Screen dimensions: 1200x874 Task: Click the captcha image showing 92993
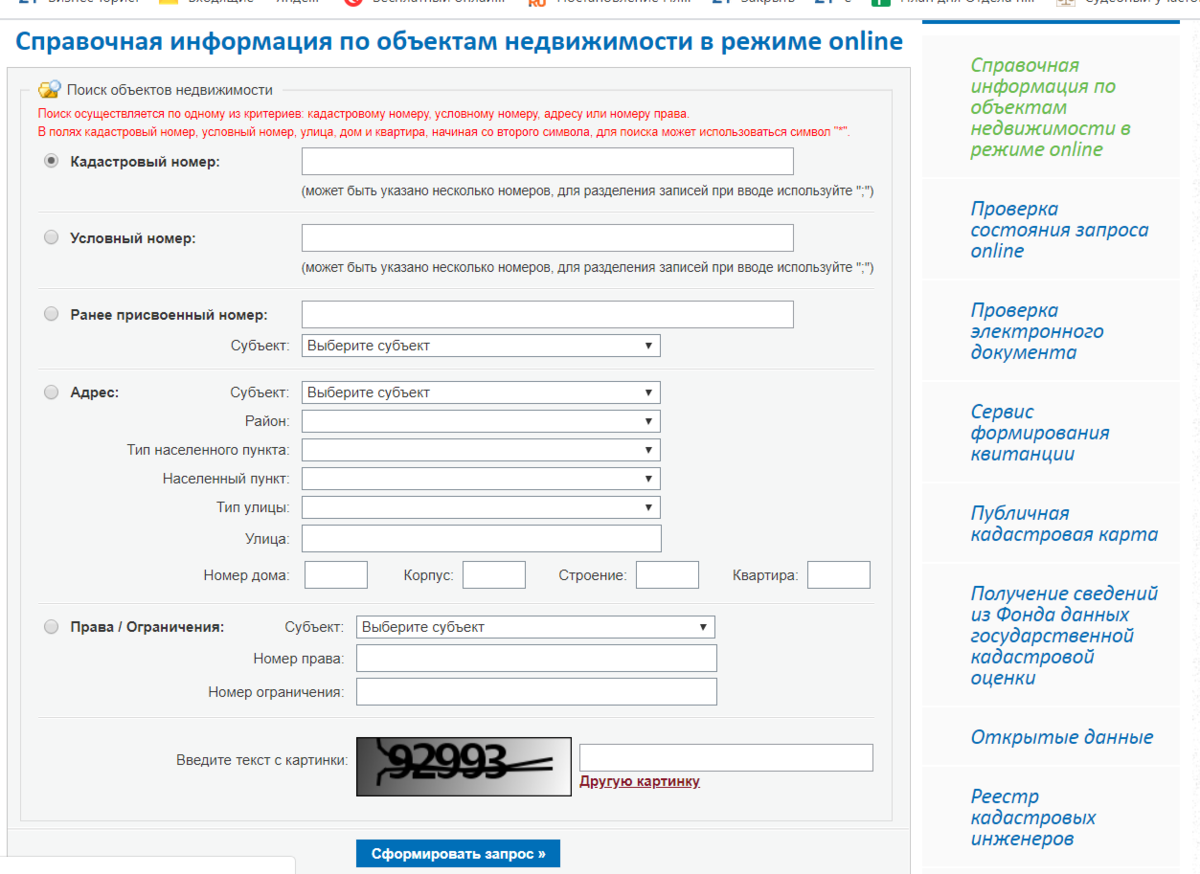click(464, 767)
